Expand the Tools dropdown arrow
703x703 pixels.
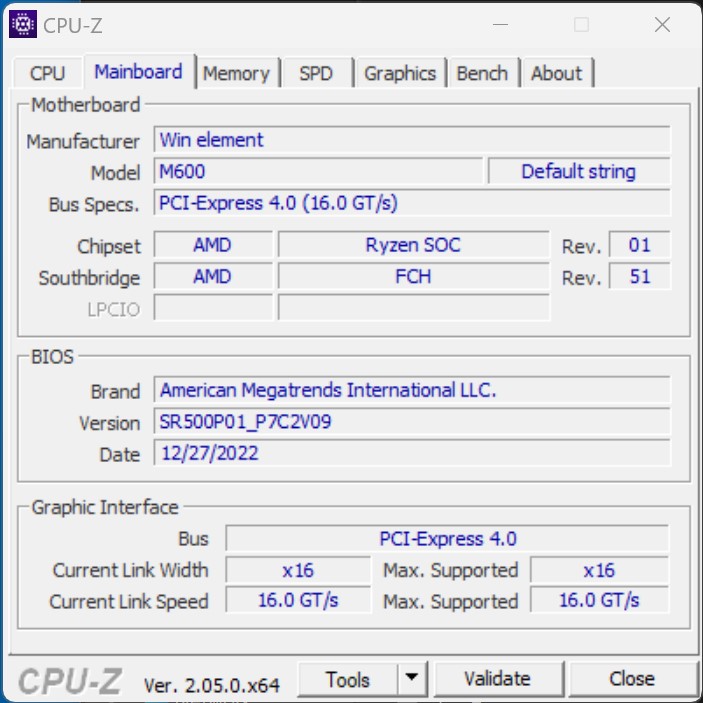tap(412, 678)
